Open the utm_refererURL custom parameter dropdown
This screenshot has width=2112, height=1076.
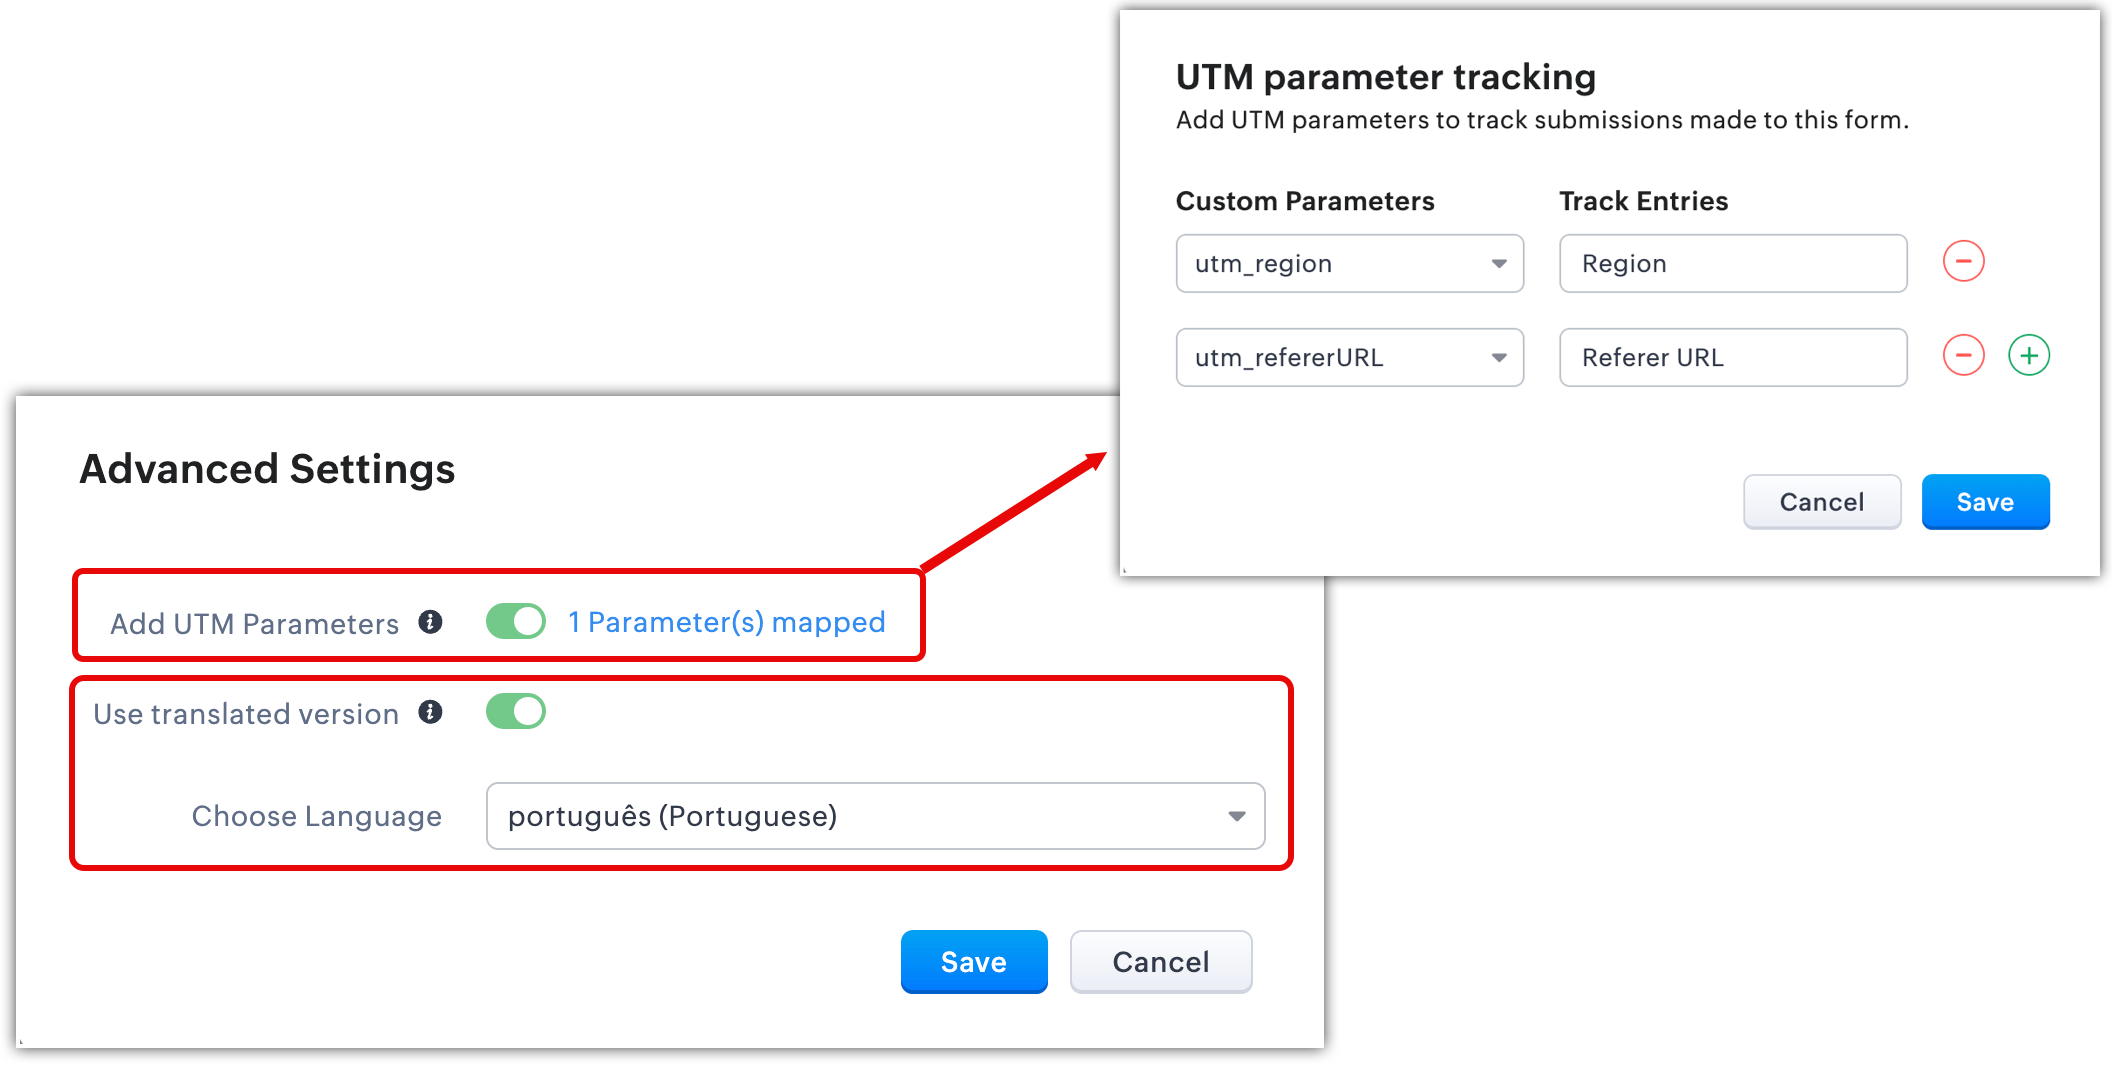[1349, 358]
